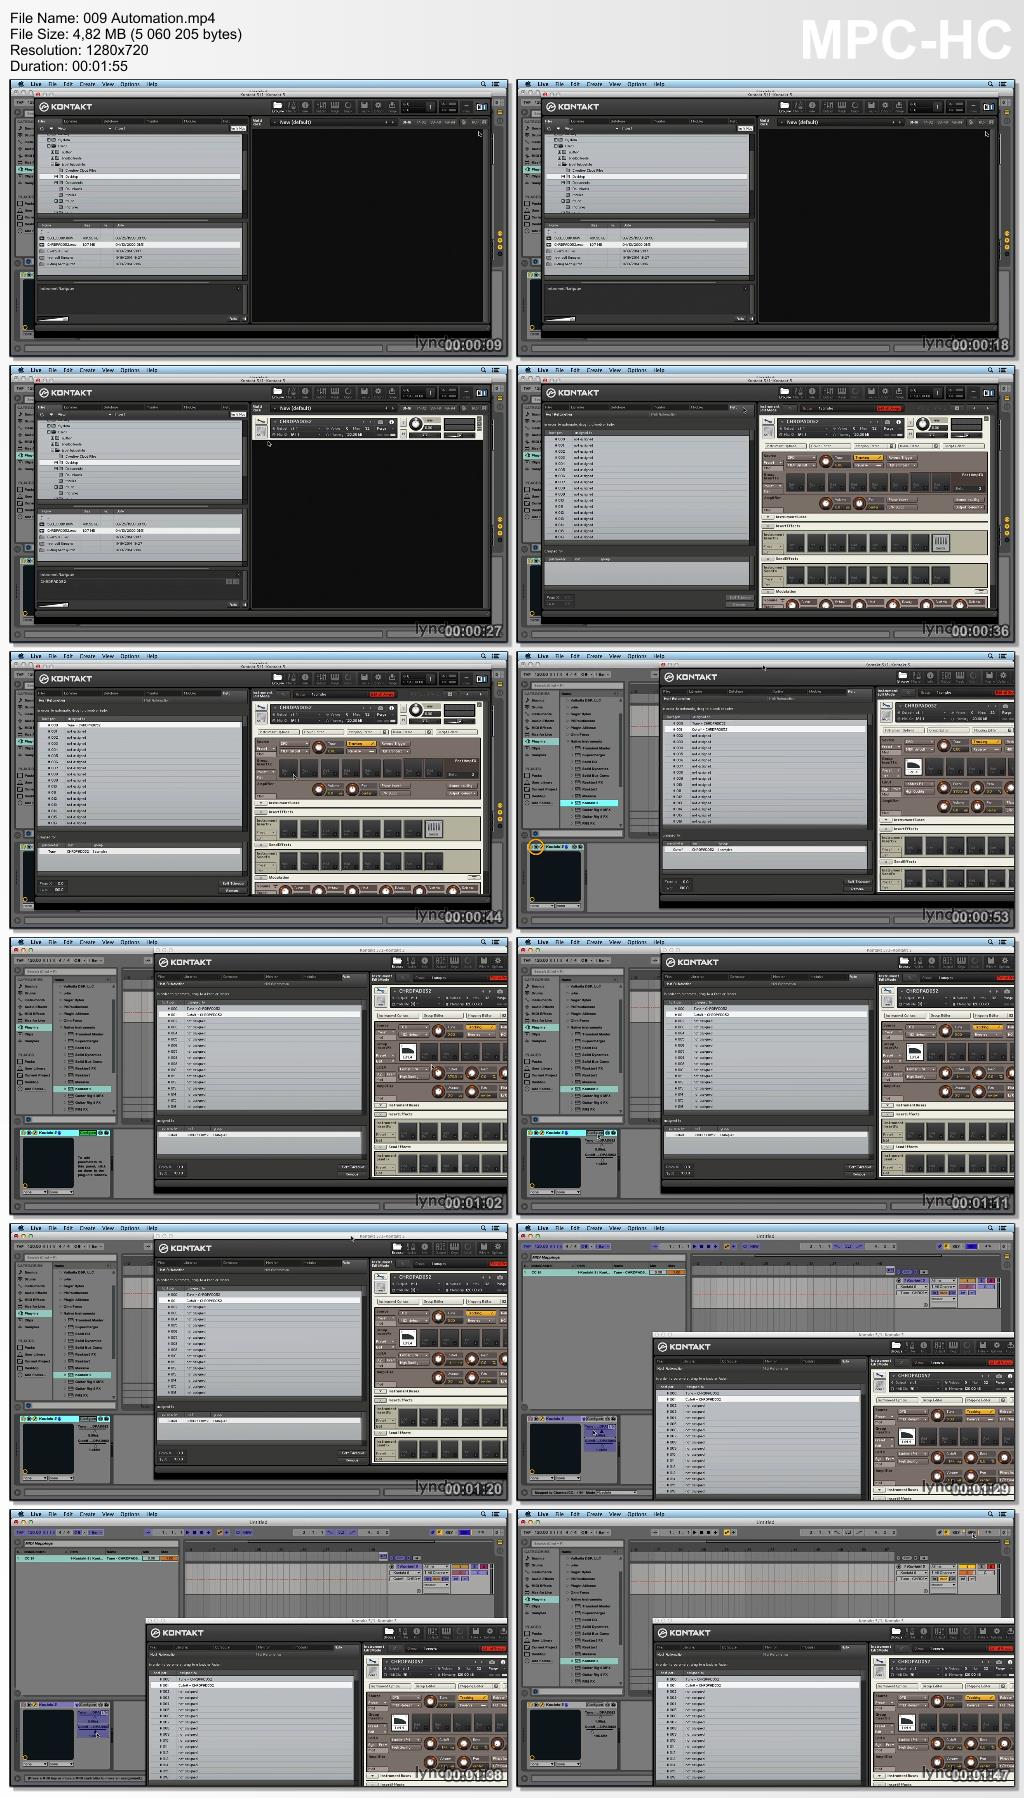The width and height of the screenshot is (1024, 1798).
Task: Open the frame stamped 00:01:11
Action: click(766, 1076)
